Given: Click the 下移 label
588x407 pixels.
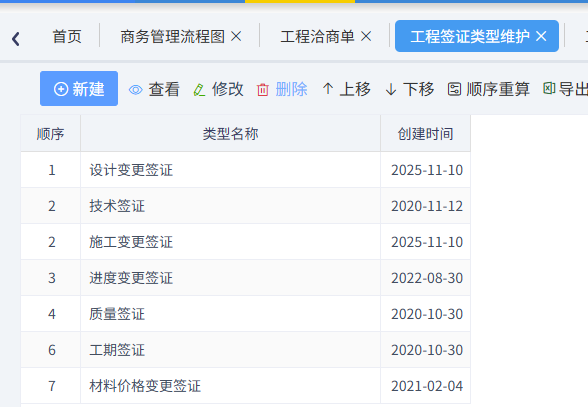Looking at the screenshot, I should point(418,89).
